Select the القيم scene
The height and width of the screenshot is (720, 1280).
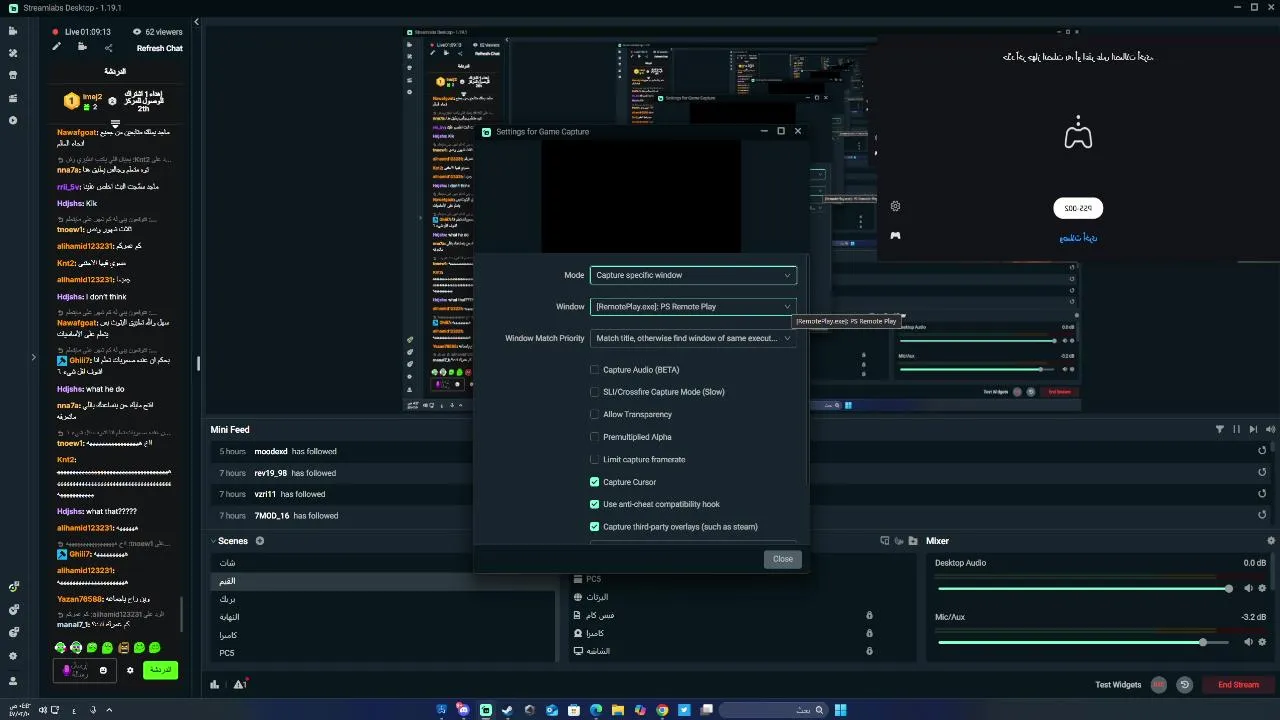(x=383, y=581)
